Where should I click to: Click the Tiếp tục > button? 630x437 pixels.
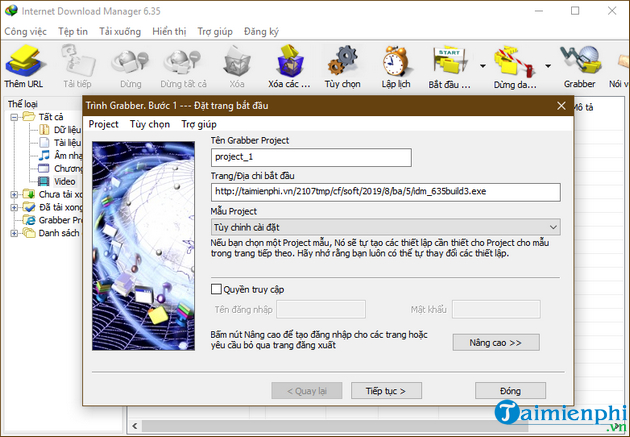pyautogui.click(x=386, y=391)
